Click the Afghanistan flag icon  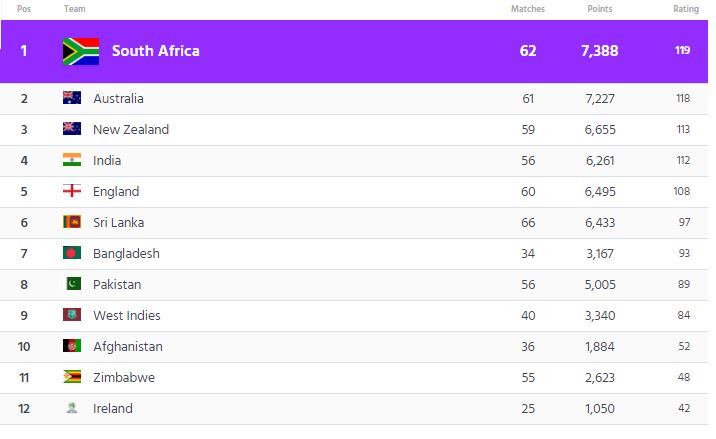72,346
